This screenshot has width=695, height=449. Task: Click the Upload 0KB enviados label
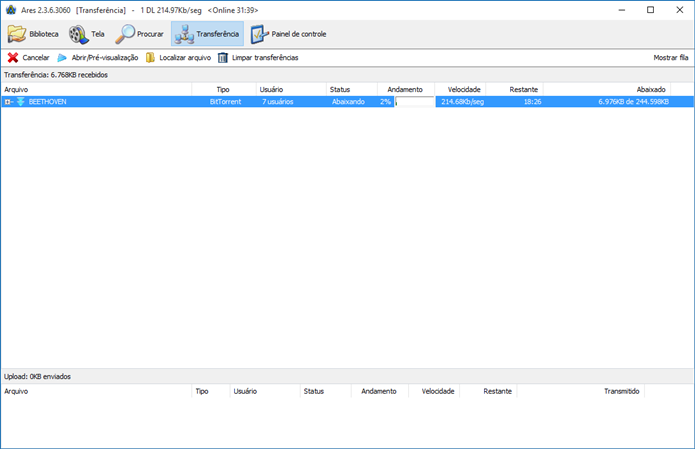click(37, 377)
